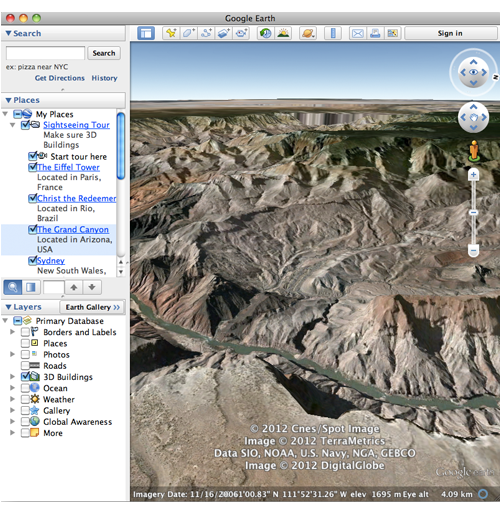500x515 pixels.
Task: Expand the Photos layer
Action: (13, 354)
